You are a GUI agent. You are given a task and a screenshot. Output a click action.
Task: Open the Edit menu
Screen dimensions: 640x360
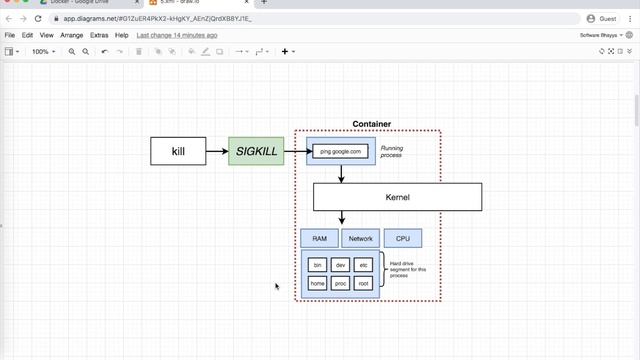[27, 36]
